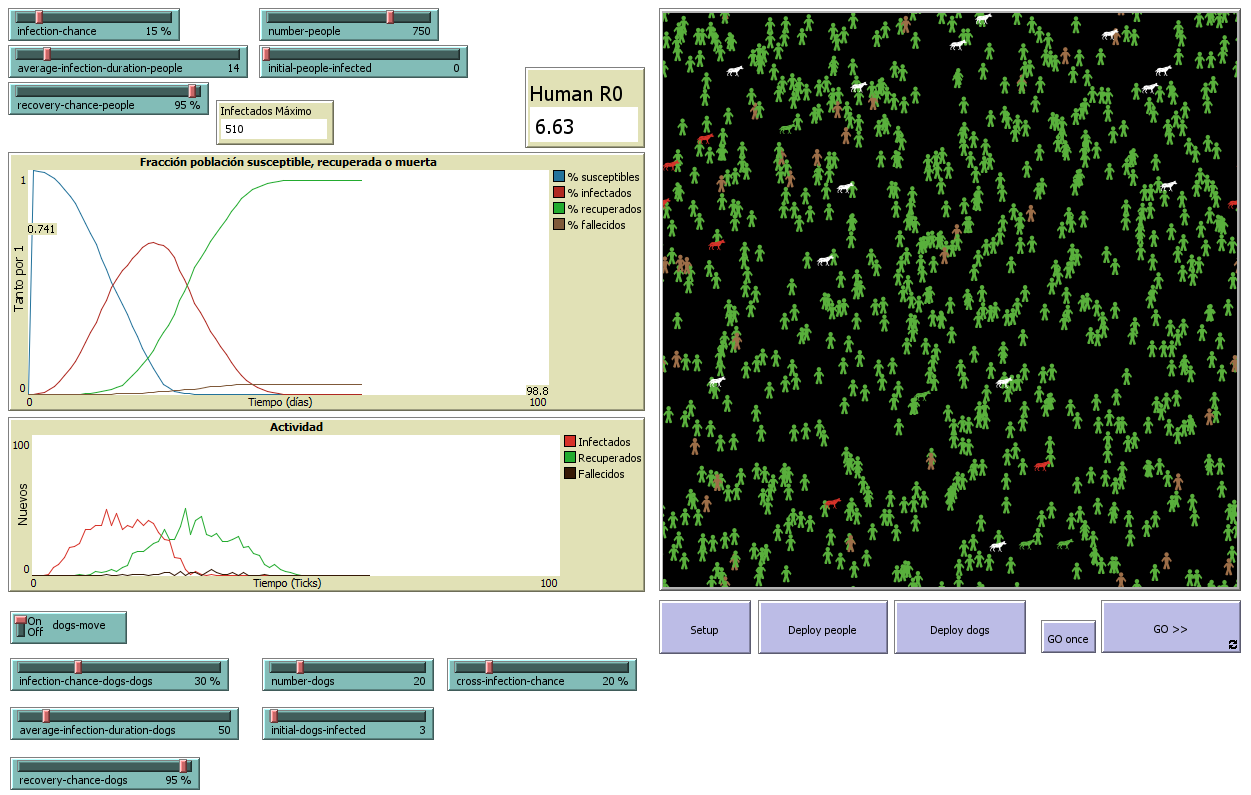Click the Human R0 monitor value
1251x795 pixels.
coord(583,126)
